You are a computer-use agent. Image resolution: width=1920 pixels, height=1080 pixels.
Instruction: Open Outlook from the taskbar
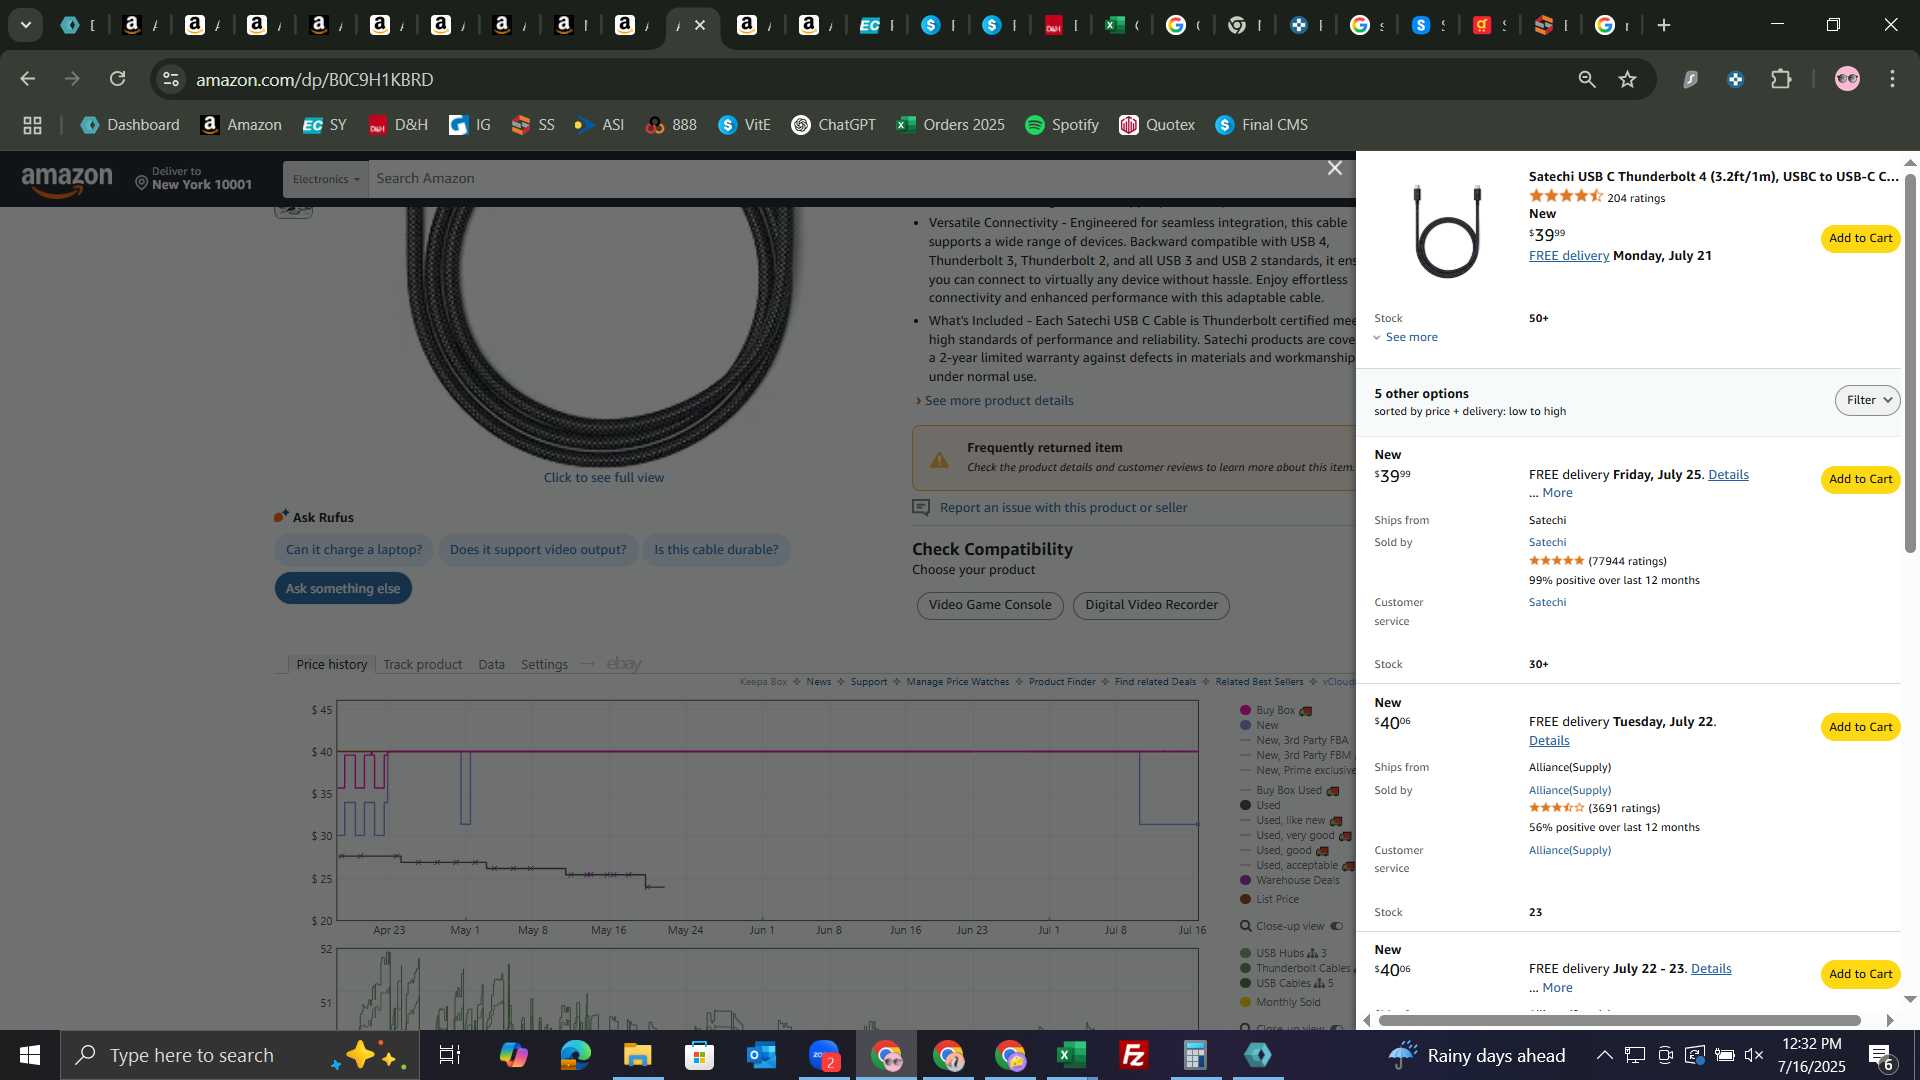pos(761,1055)
